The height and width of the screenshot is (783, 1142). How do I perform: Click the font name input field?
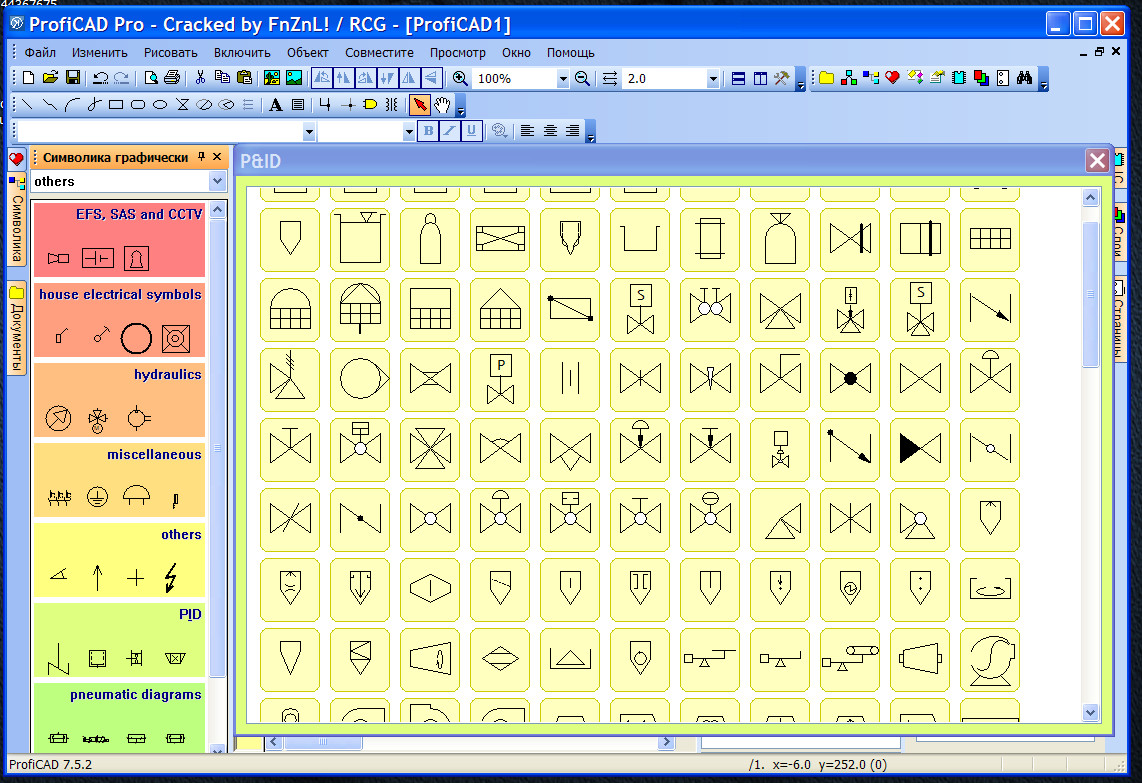(160, 132)
